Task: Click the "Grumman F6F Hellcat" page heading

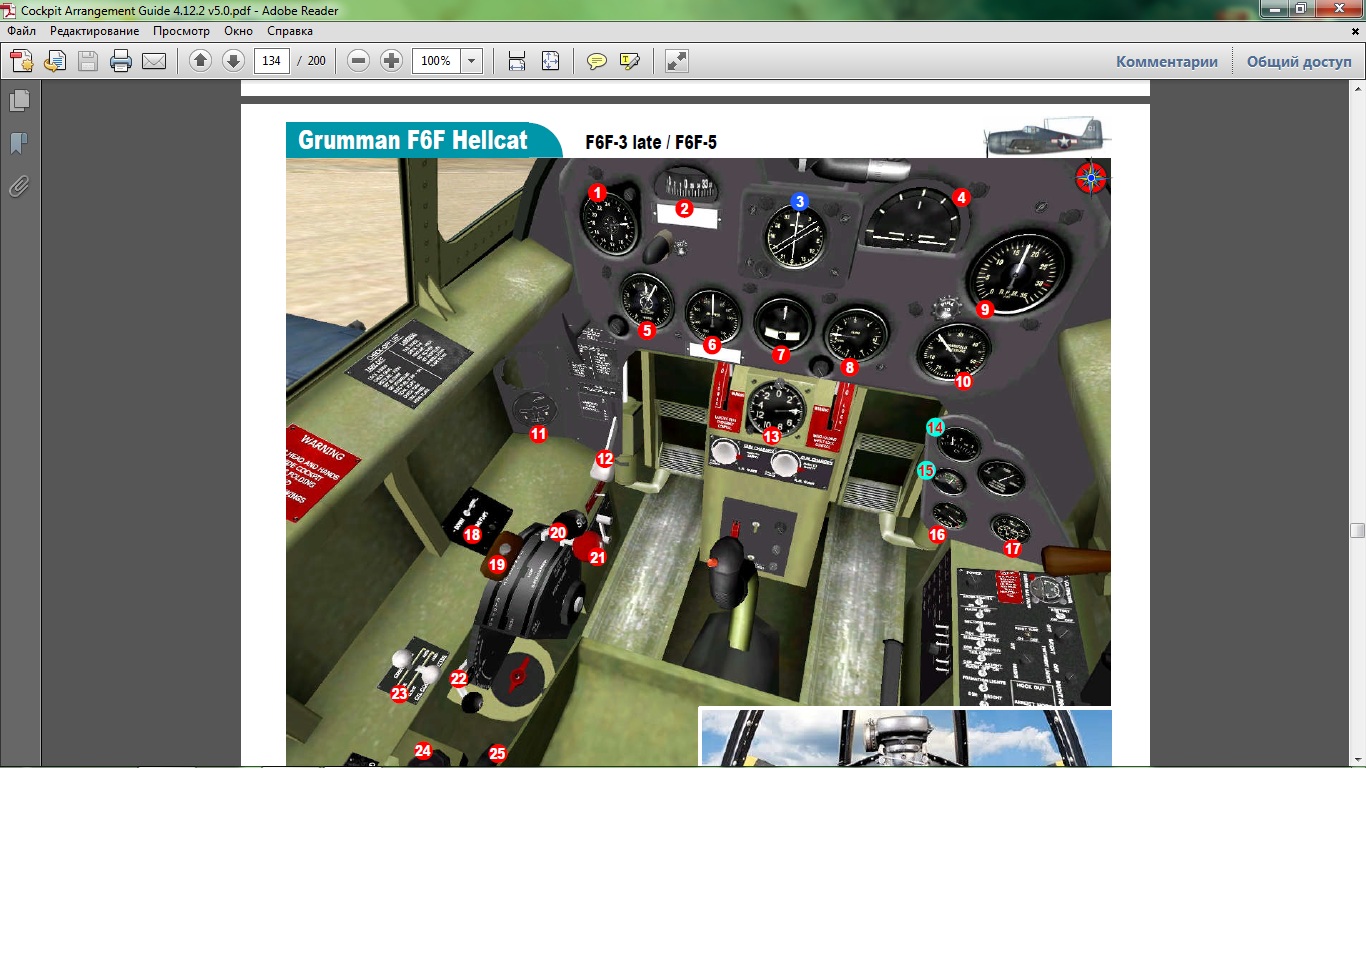Action: (412, 140)
